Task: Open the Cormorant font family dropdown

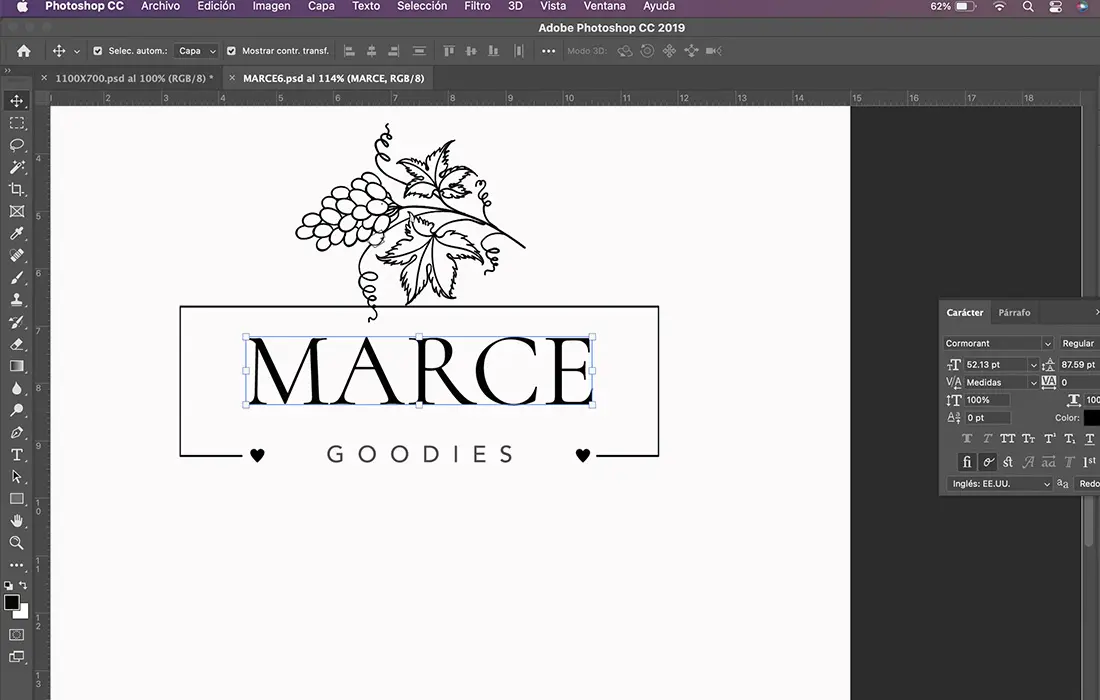Action: coord(998,343)
